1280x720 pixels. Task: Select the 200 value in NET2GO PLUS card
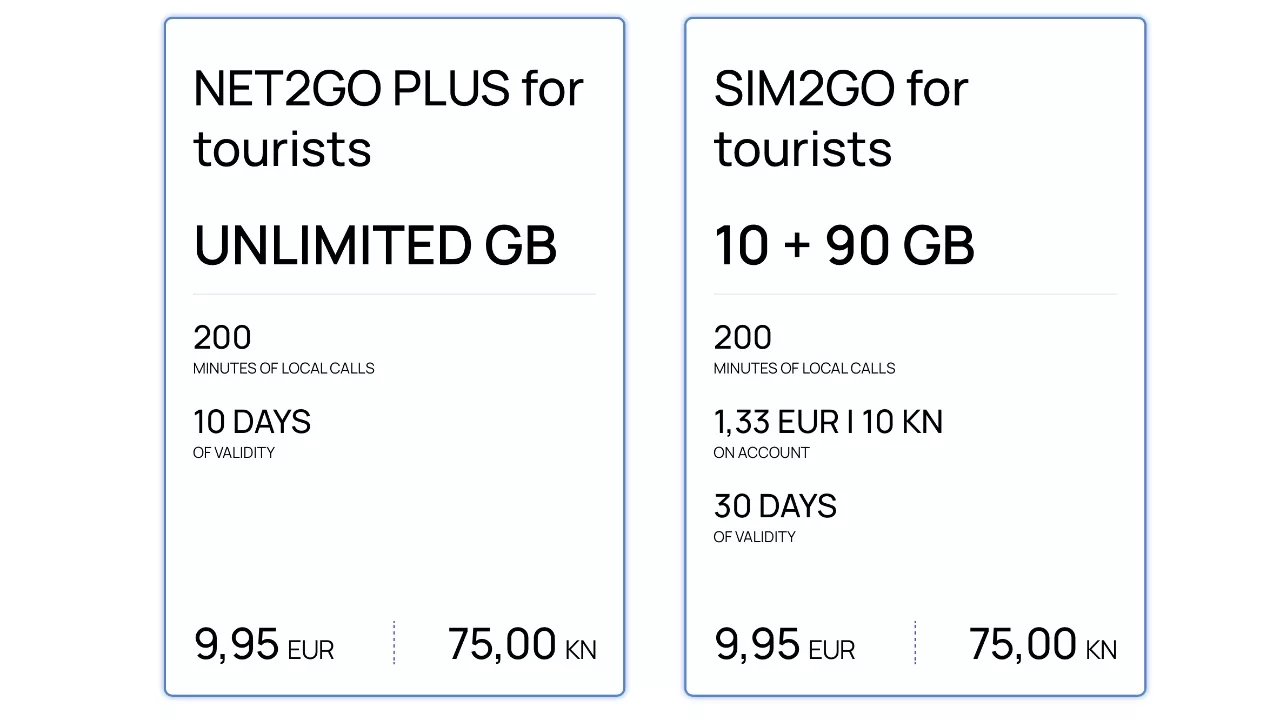point(222,338)
